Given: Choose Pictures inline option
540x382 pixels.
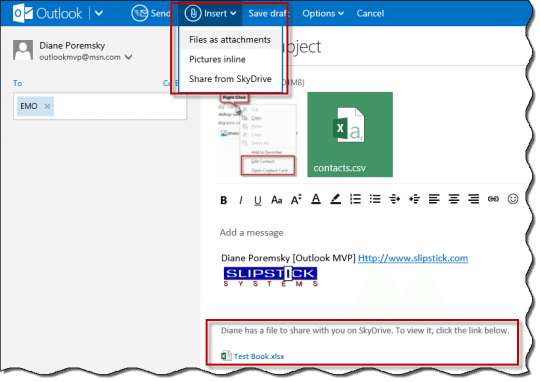Looking at the screenshot, I should (217, 59).
